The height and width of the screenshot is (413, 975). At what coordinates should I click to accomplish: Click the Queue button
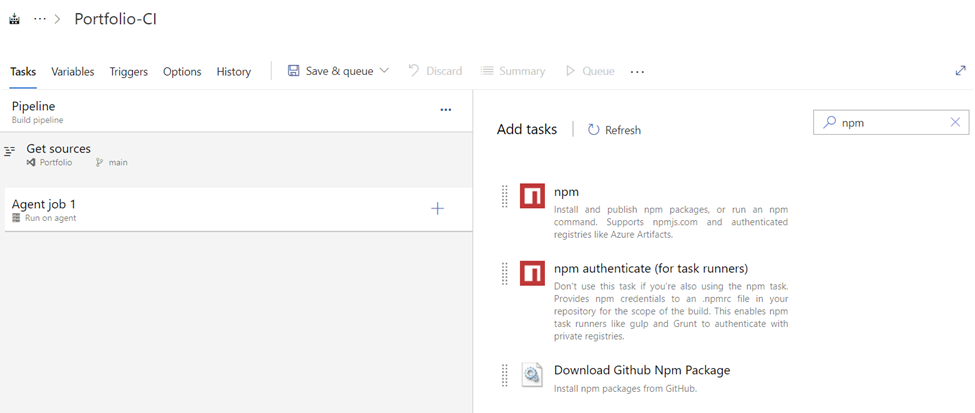[590, 72]
